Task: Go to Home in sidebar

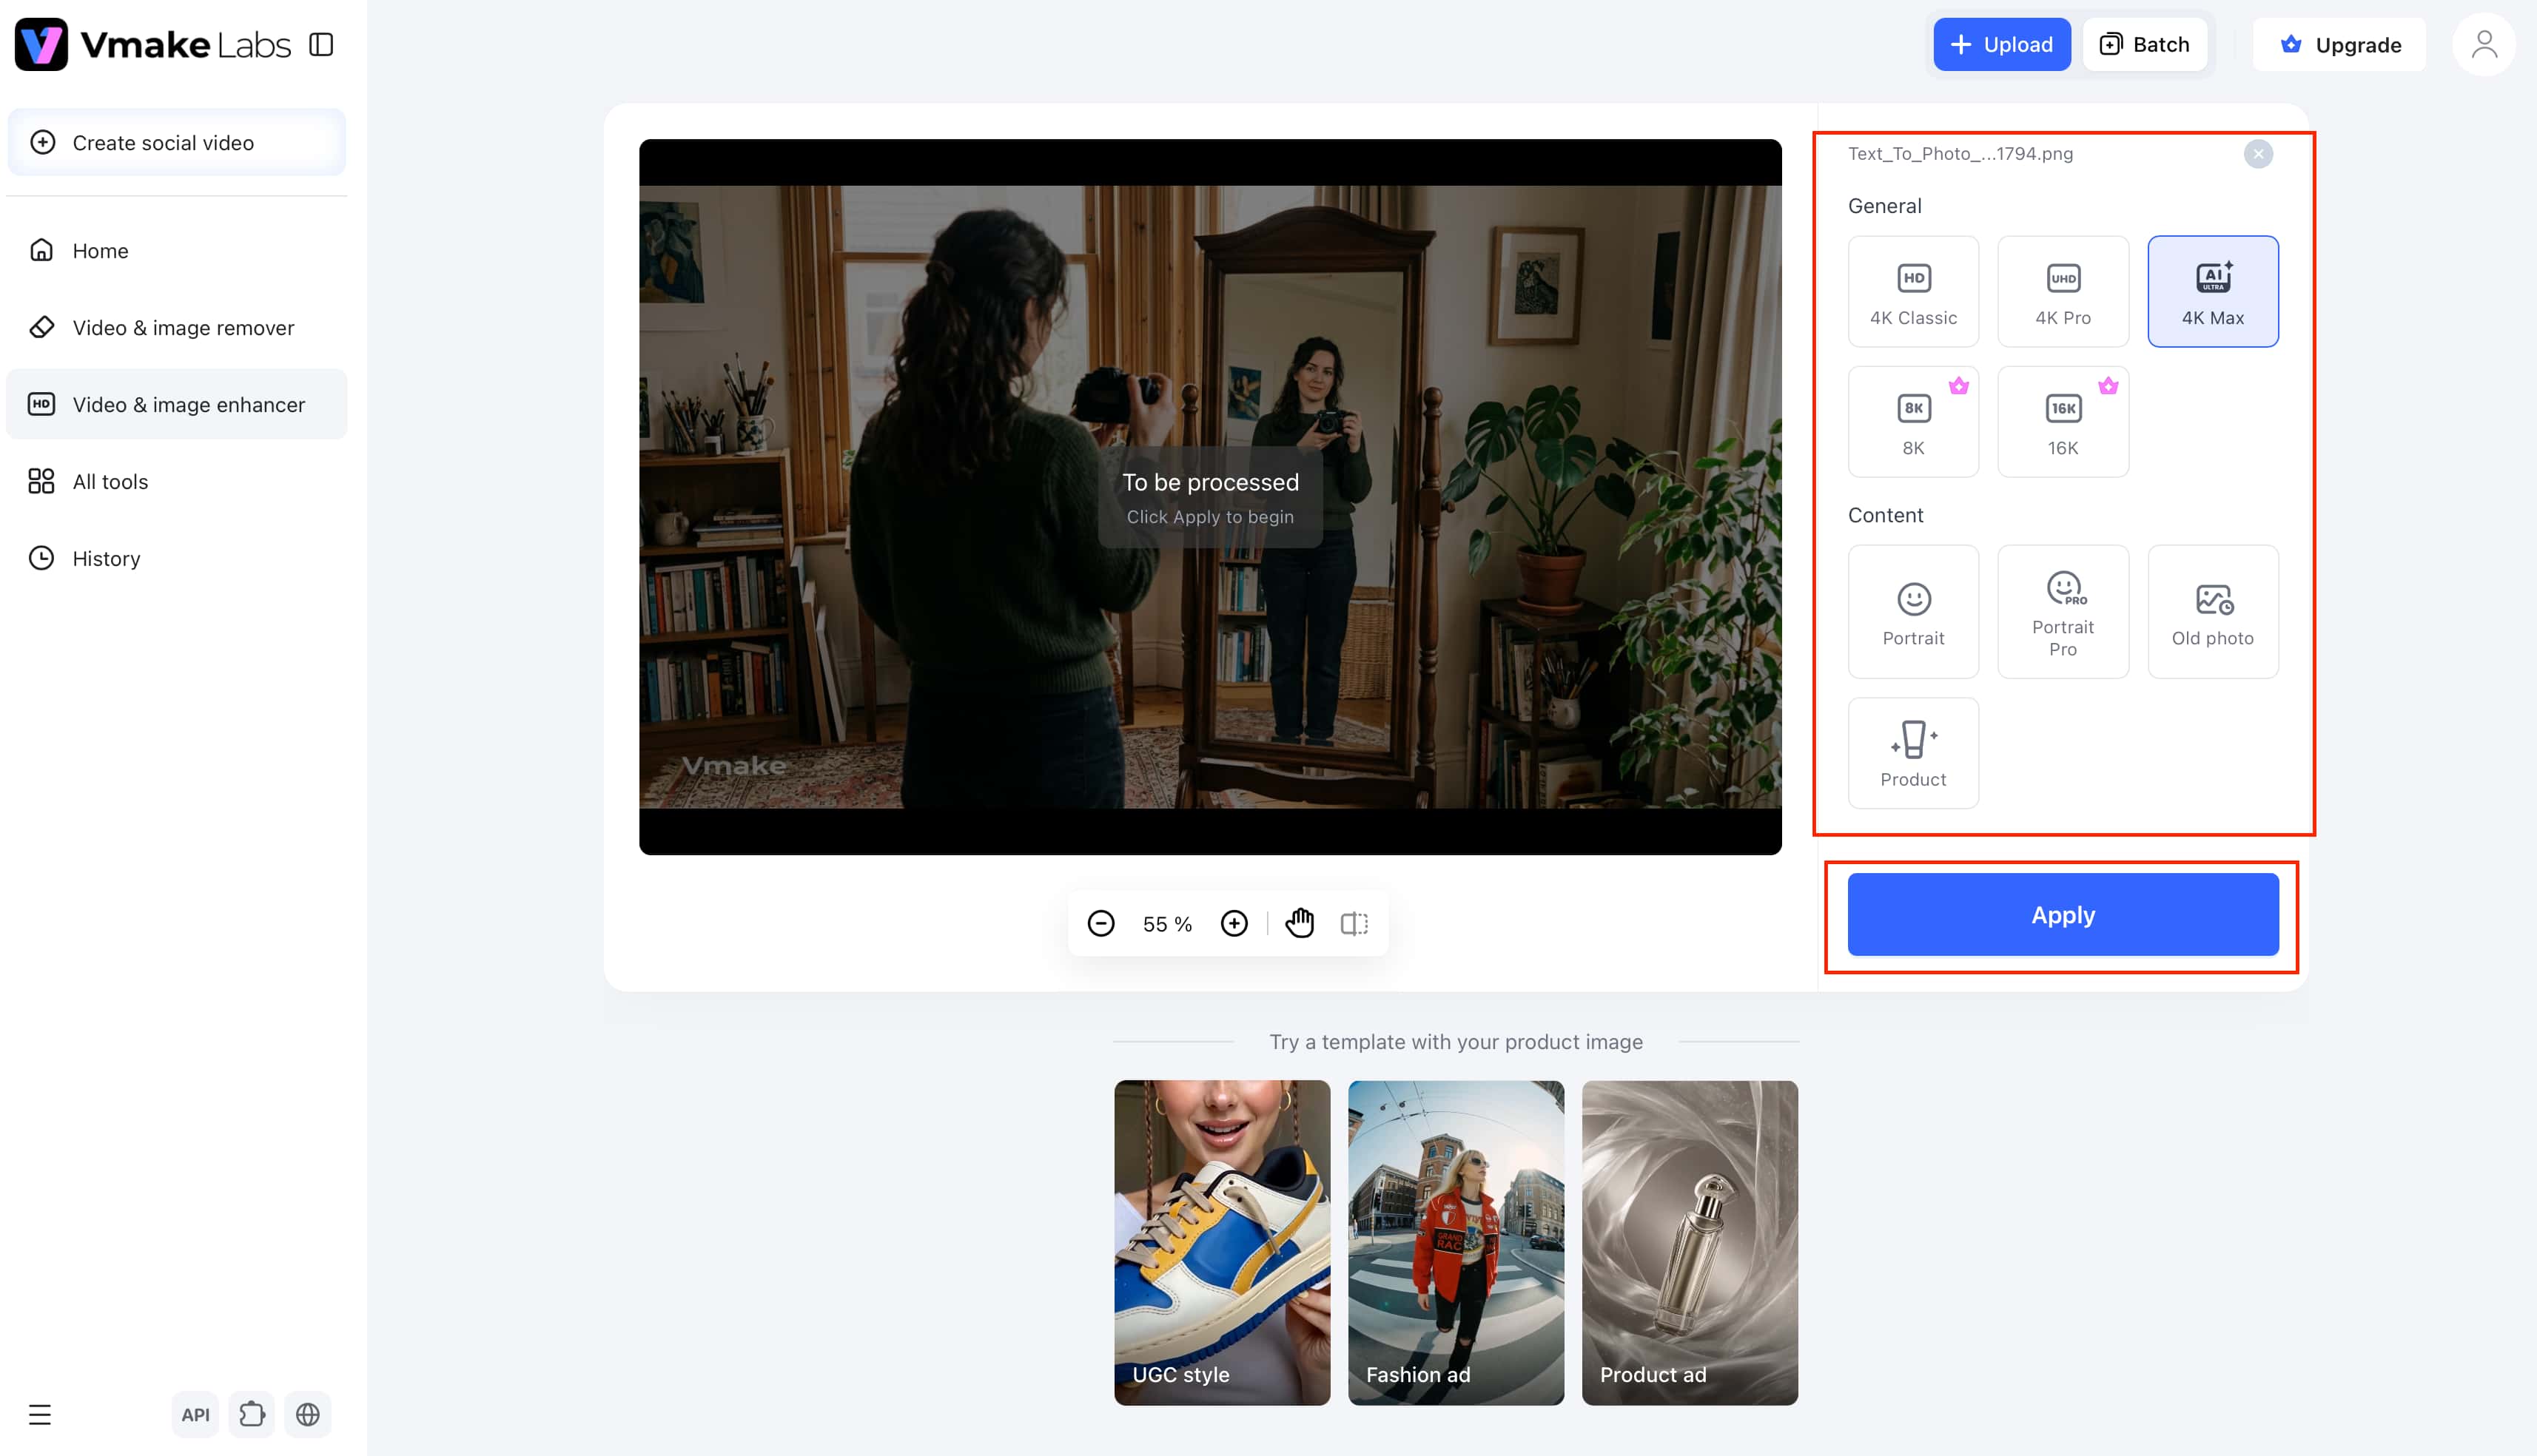Action: (x=177, y=250)
